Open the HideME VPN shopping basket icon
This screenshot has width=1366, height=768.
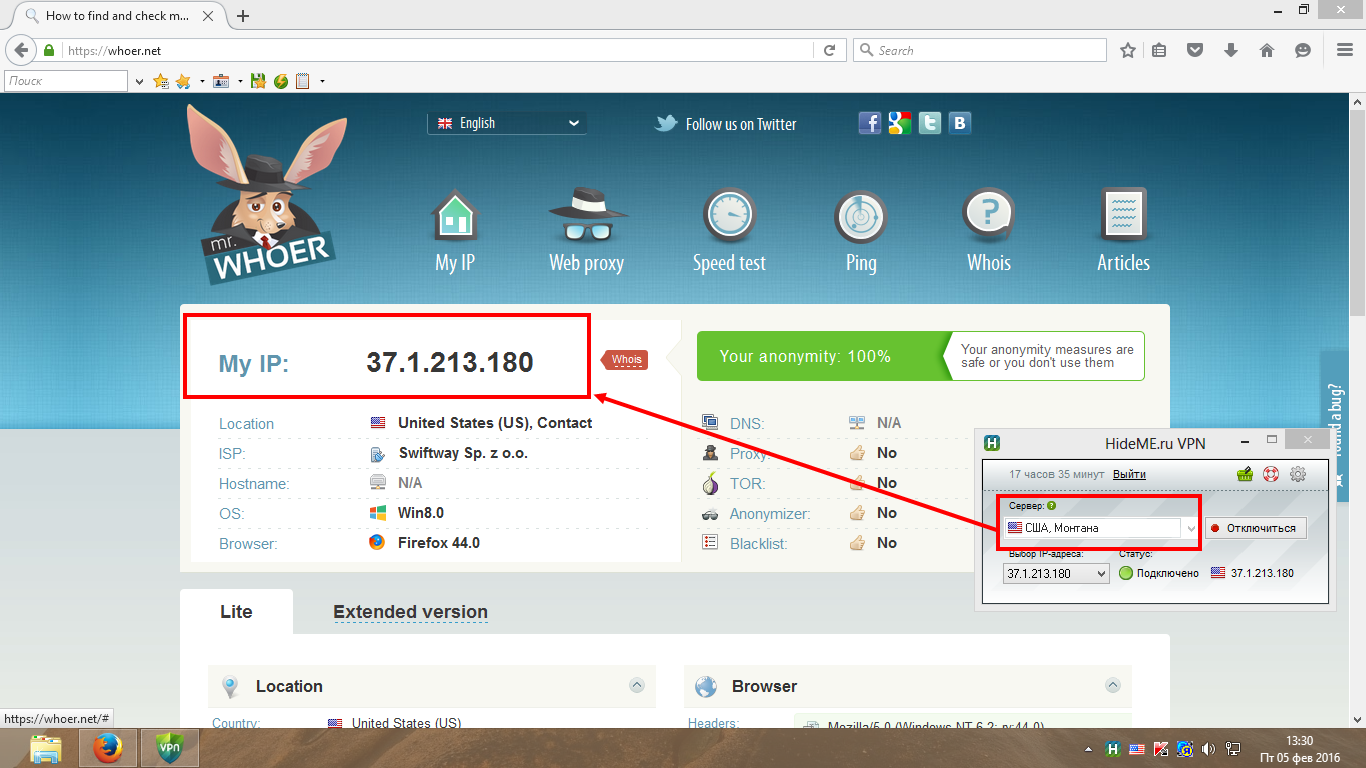(1245, 474)
